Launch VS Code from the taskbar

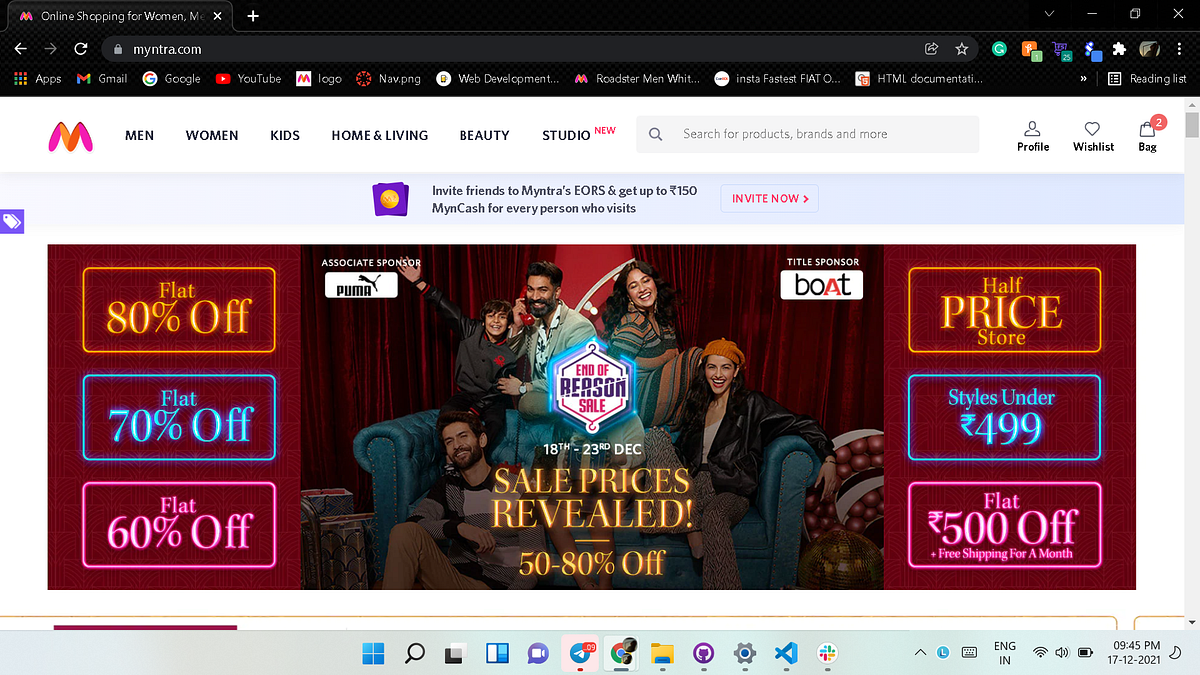(x=786, y=653)
